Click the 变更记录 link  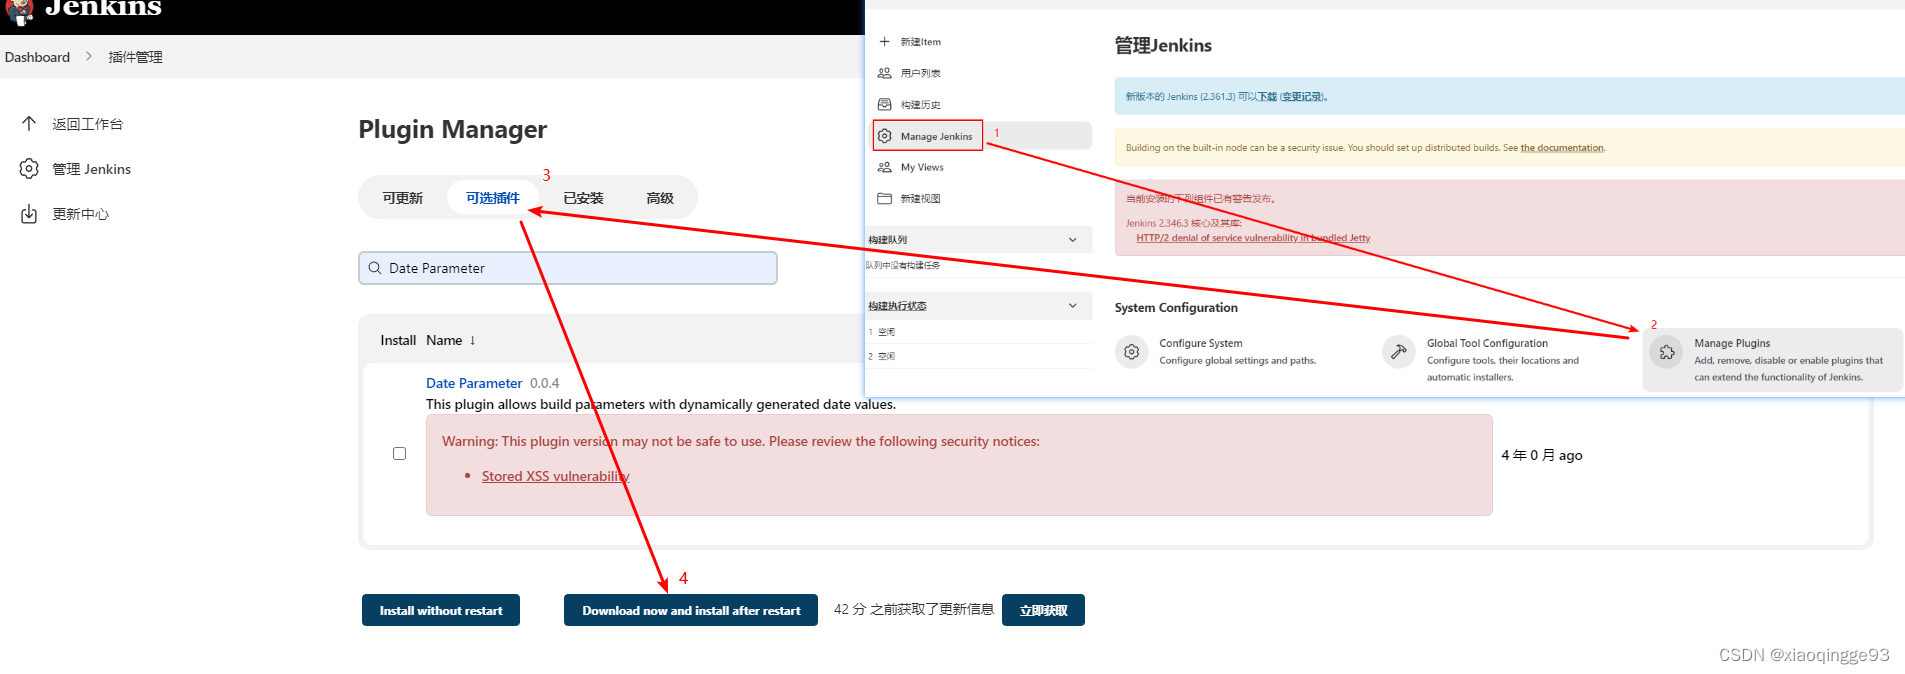1302,97
